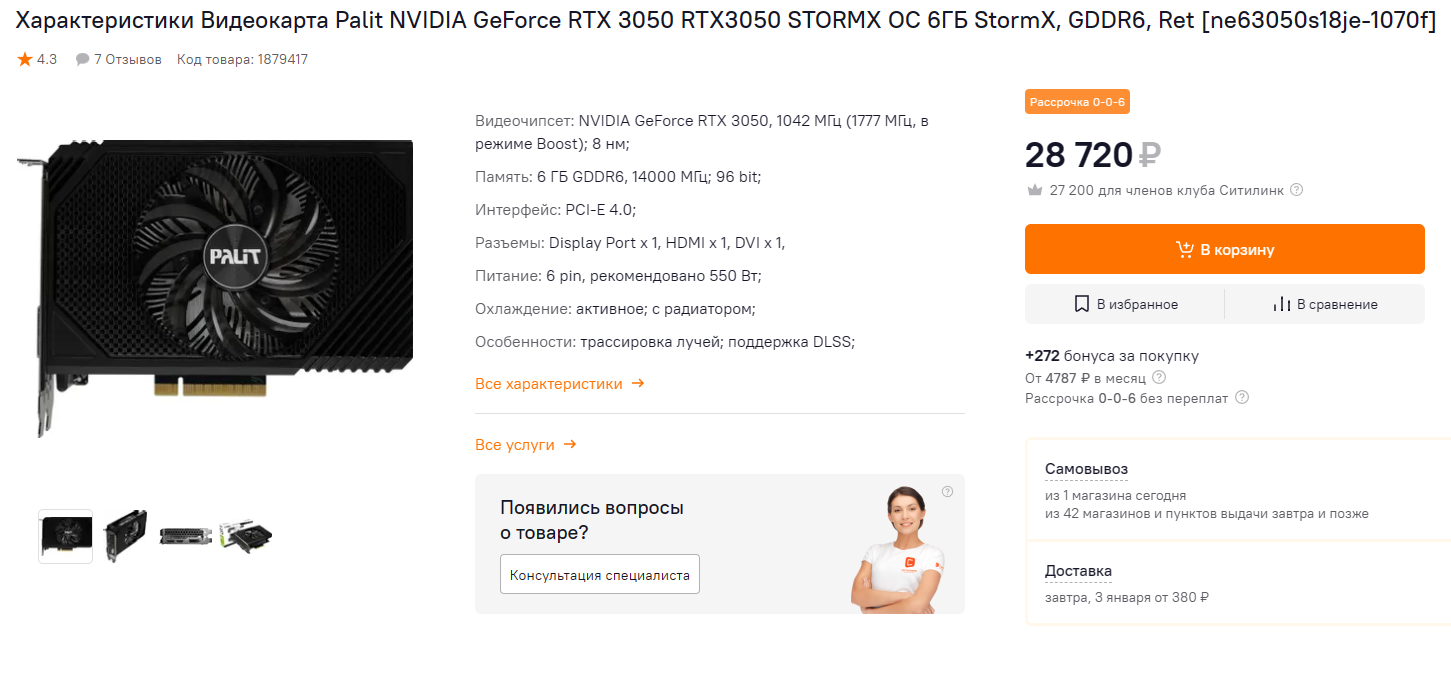Add item to favorites with В избранное
1451x685 pixels.
1125,304
